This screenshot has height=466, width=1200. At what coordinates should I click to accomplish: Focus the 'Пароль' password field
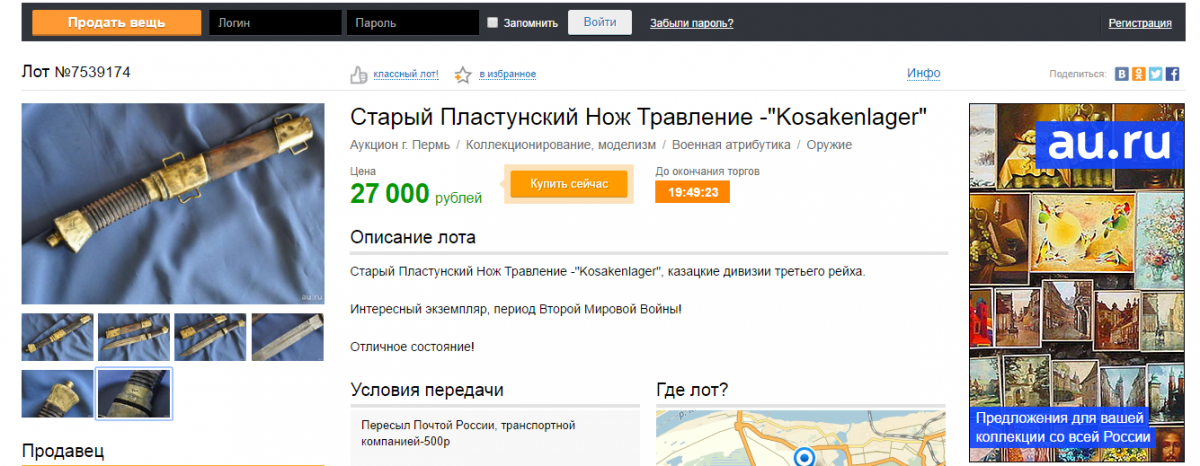pos(412,23)
